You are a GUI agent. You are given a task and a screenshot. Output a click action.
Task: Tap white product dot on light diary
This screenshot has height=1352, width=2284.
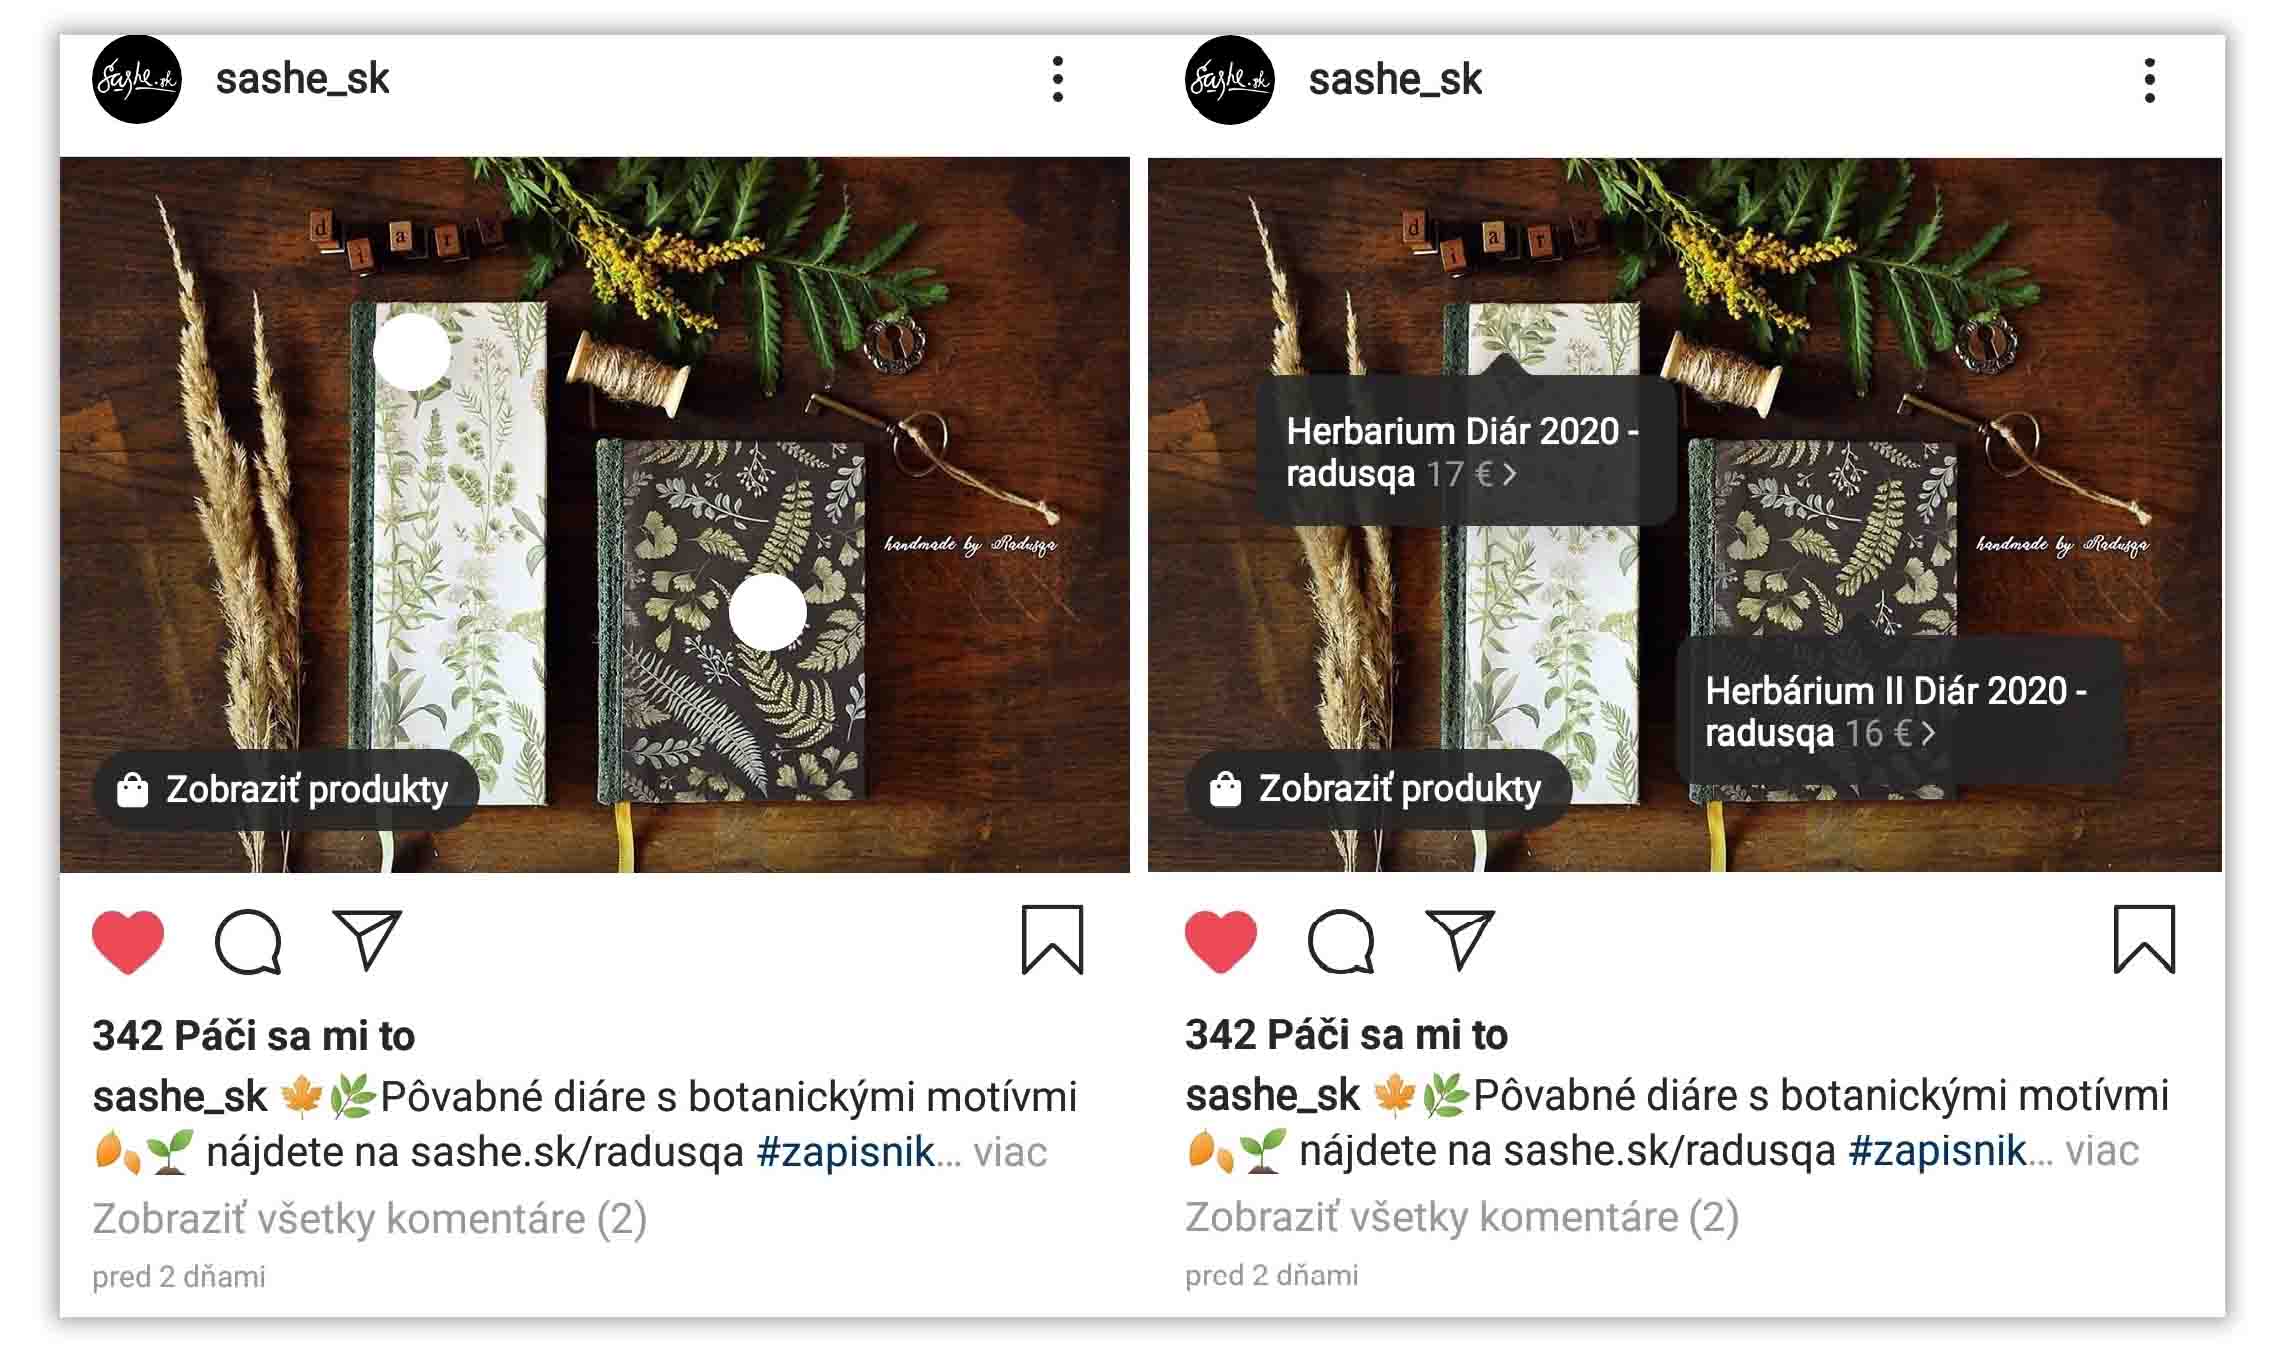click(x=412, y=351)
